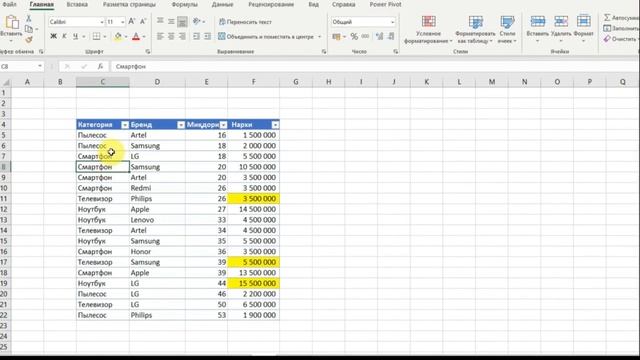Click the Очистить (Clear) button
The image size is (640, 360).
point(621,39)
